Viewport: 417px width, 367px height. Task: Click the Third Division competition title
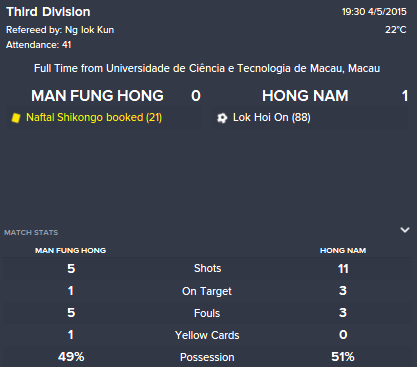(48, 12)
